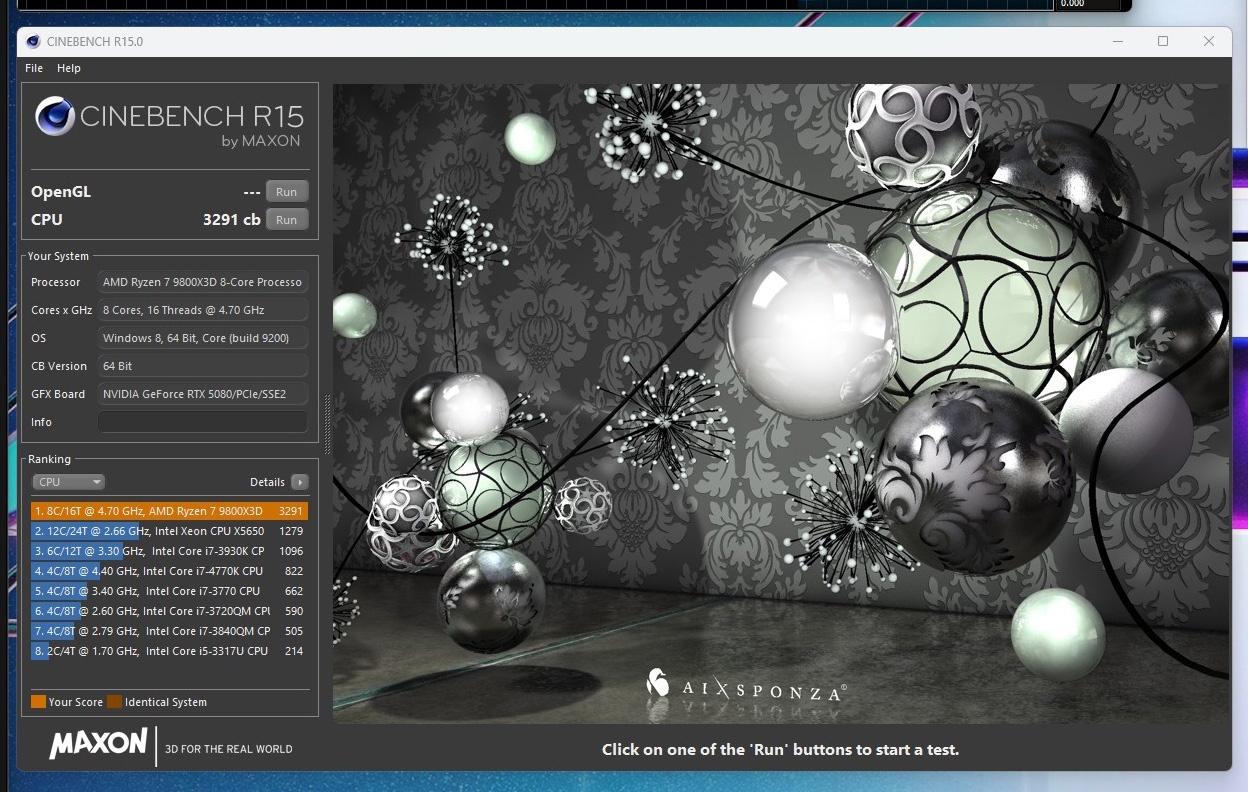Open the Help menu

click(69, 68)
